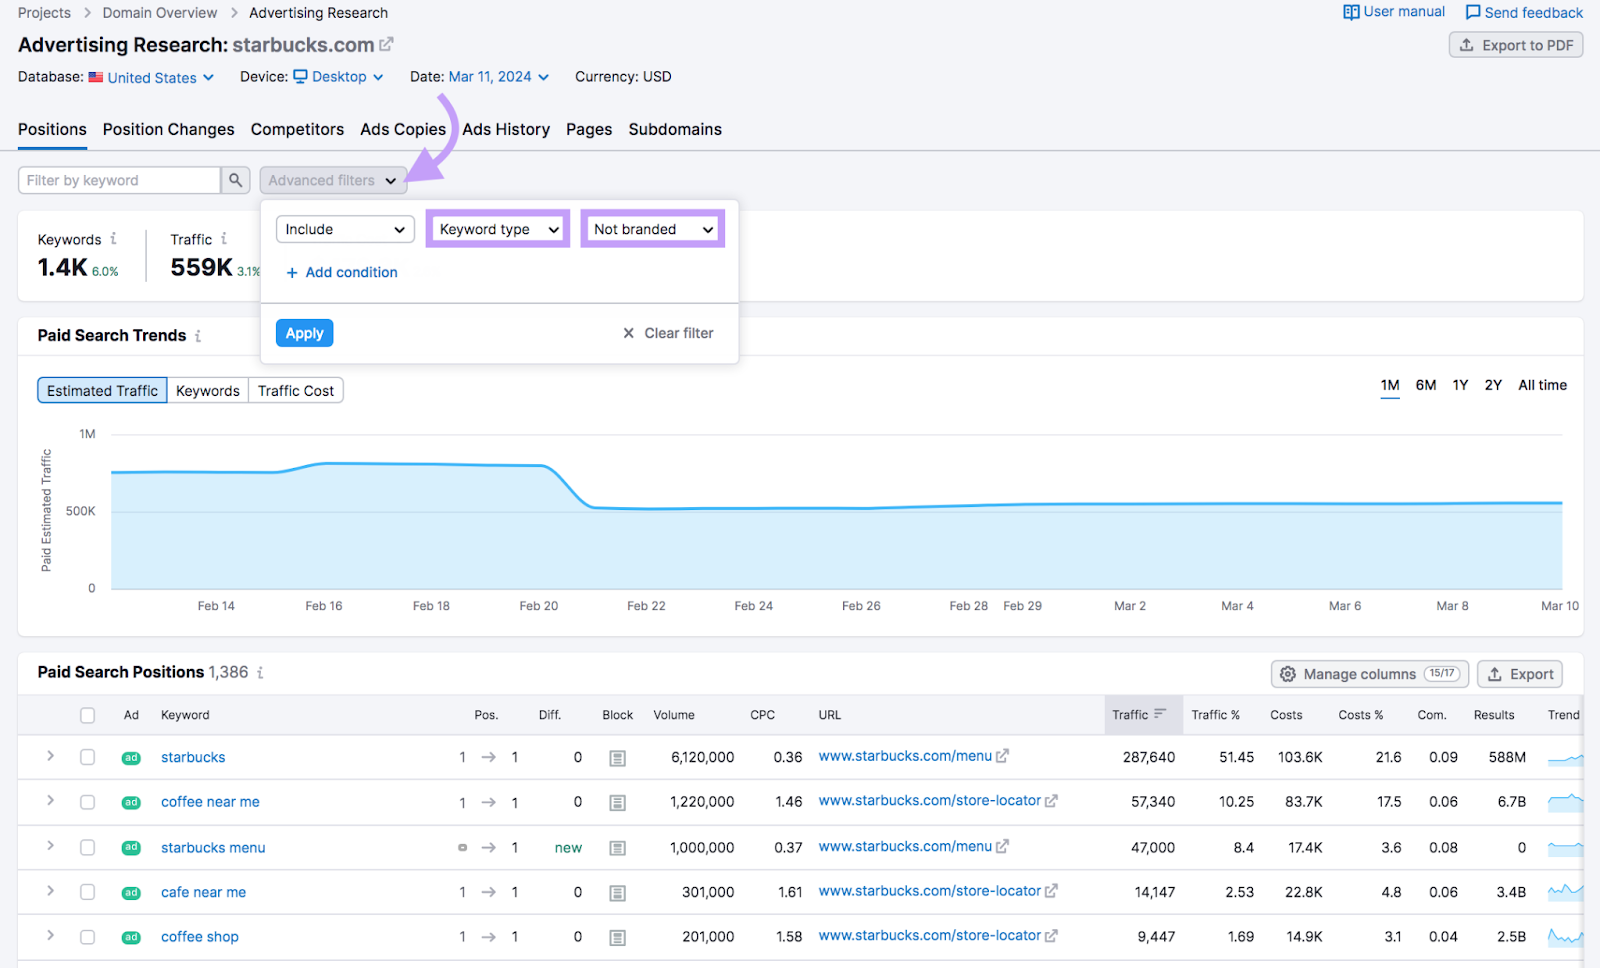
Task: Apply the advanced filter
Action: coord(304,332)
